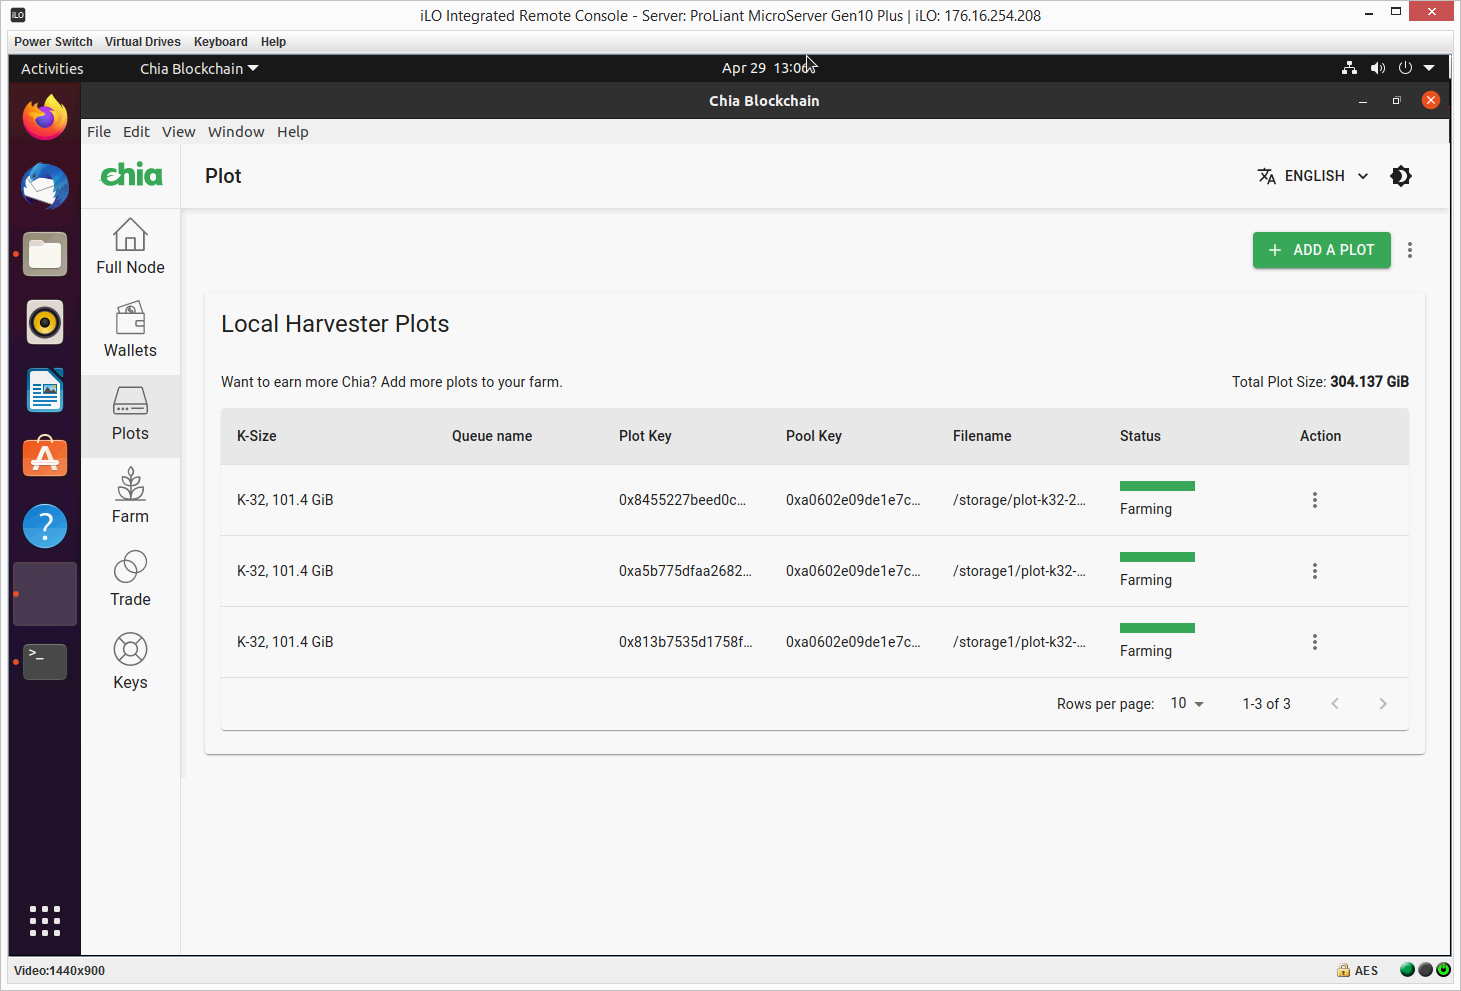This screenshot has width=1461, height=991.
Task: Open the rows per page dropdown
Action: pyautogui.click(x=1186, y=703)
